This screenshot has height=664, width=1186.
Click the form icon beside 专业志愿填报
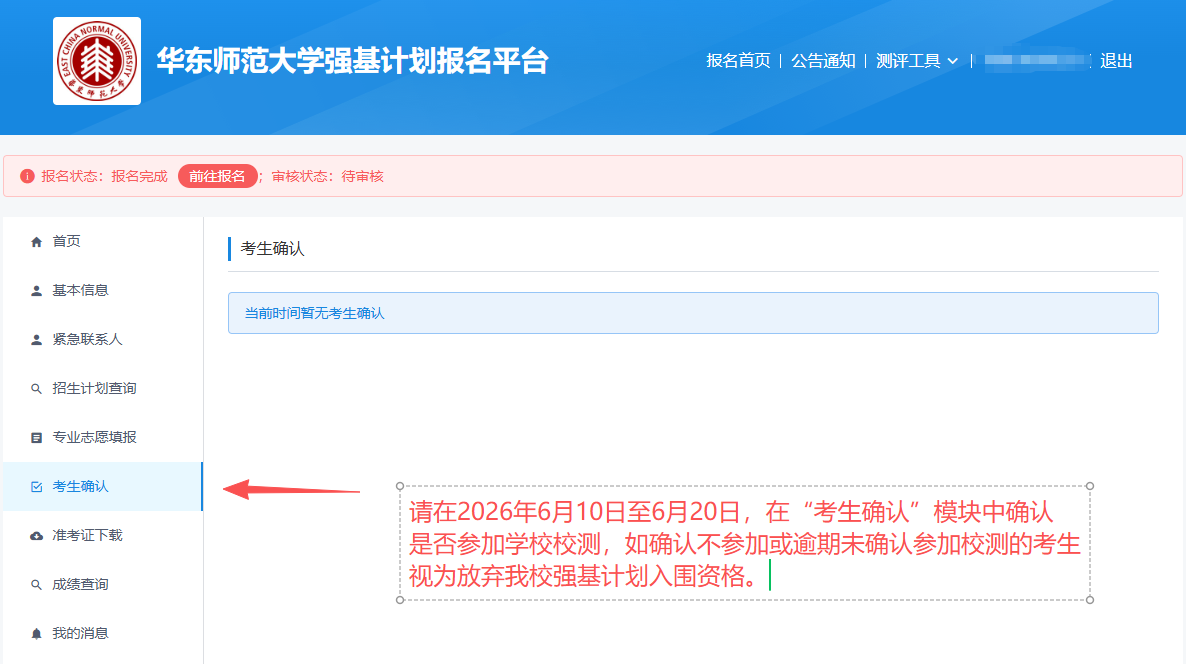pyautogui.click(x=37, y=438)
